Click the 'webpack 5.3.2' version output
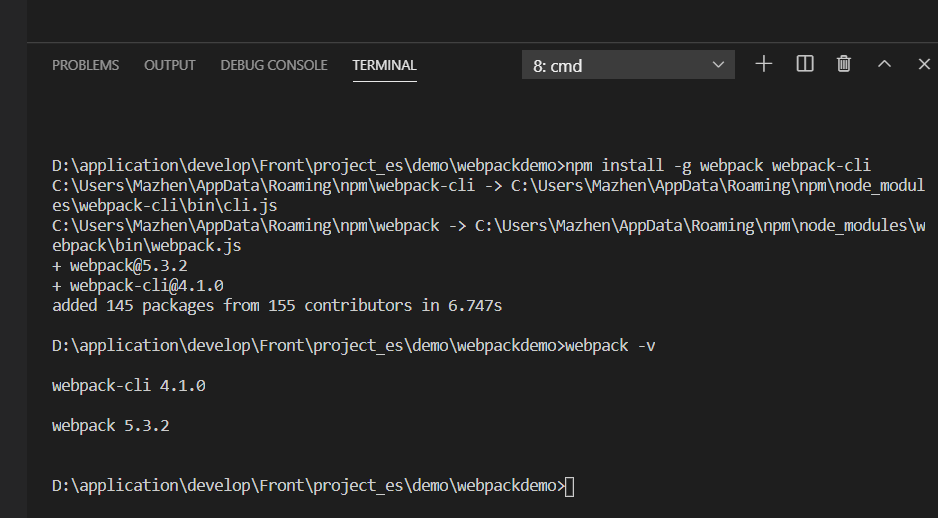 (111, 426)
